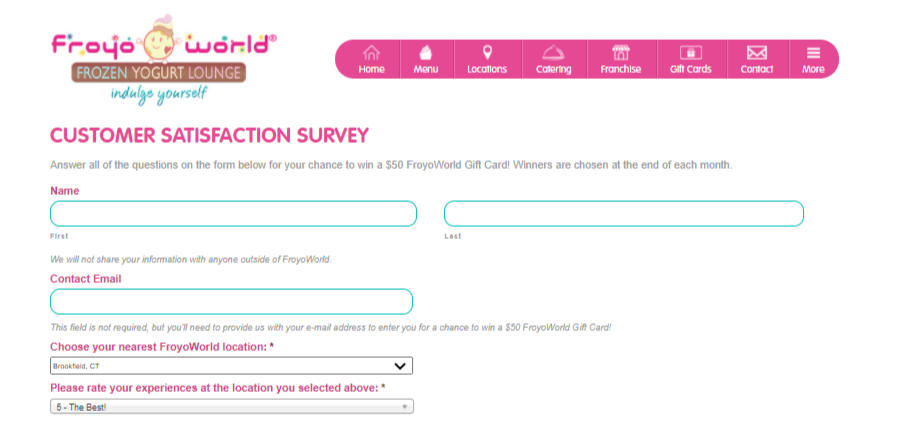Click the Contact envelope icon
Image resolution: width=912 pixels, height=421 pixels.
(x=757, y=53)
